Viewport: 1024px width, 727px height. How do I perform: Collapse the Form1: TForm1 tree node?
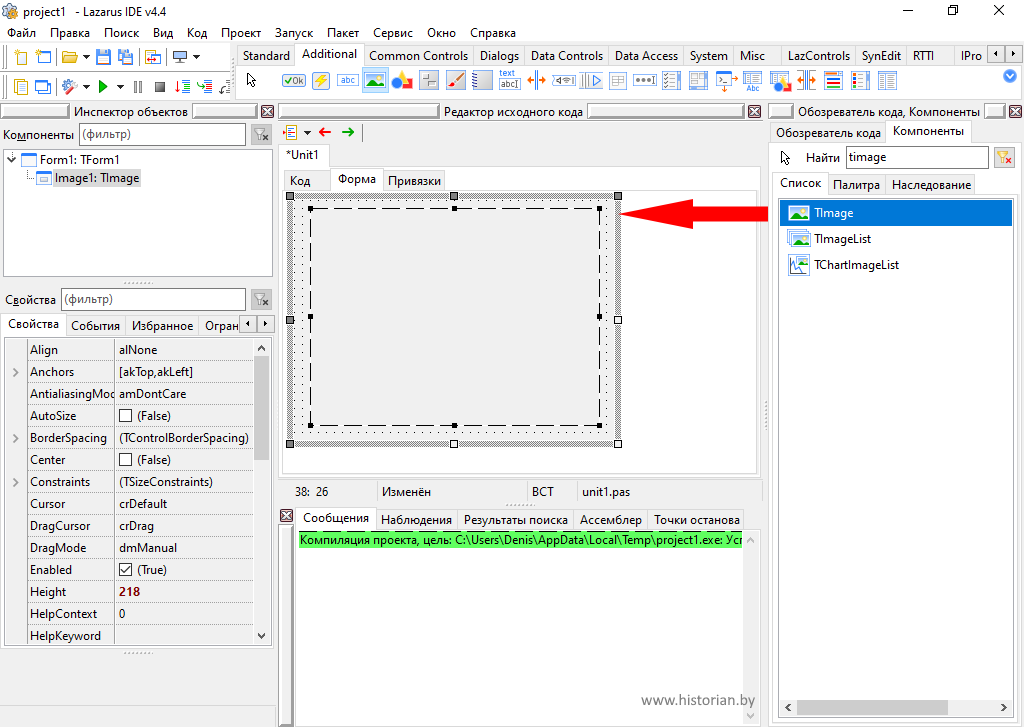[11, 158]
